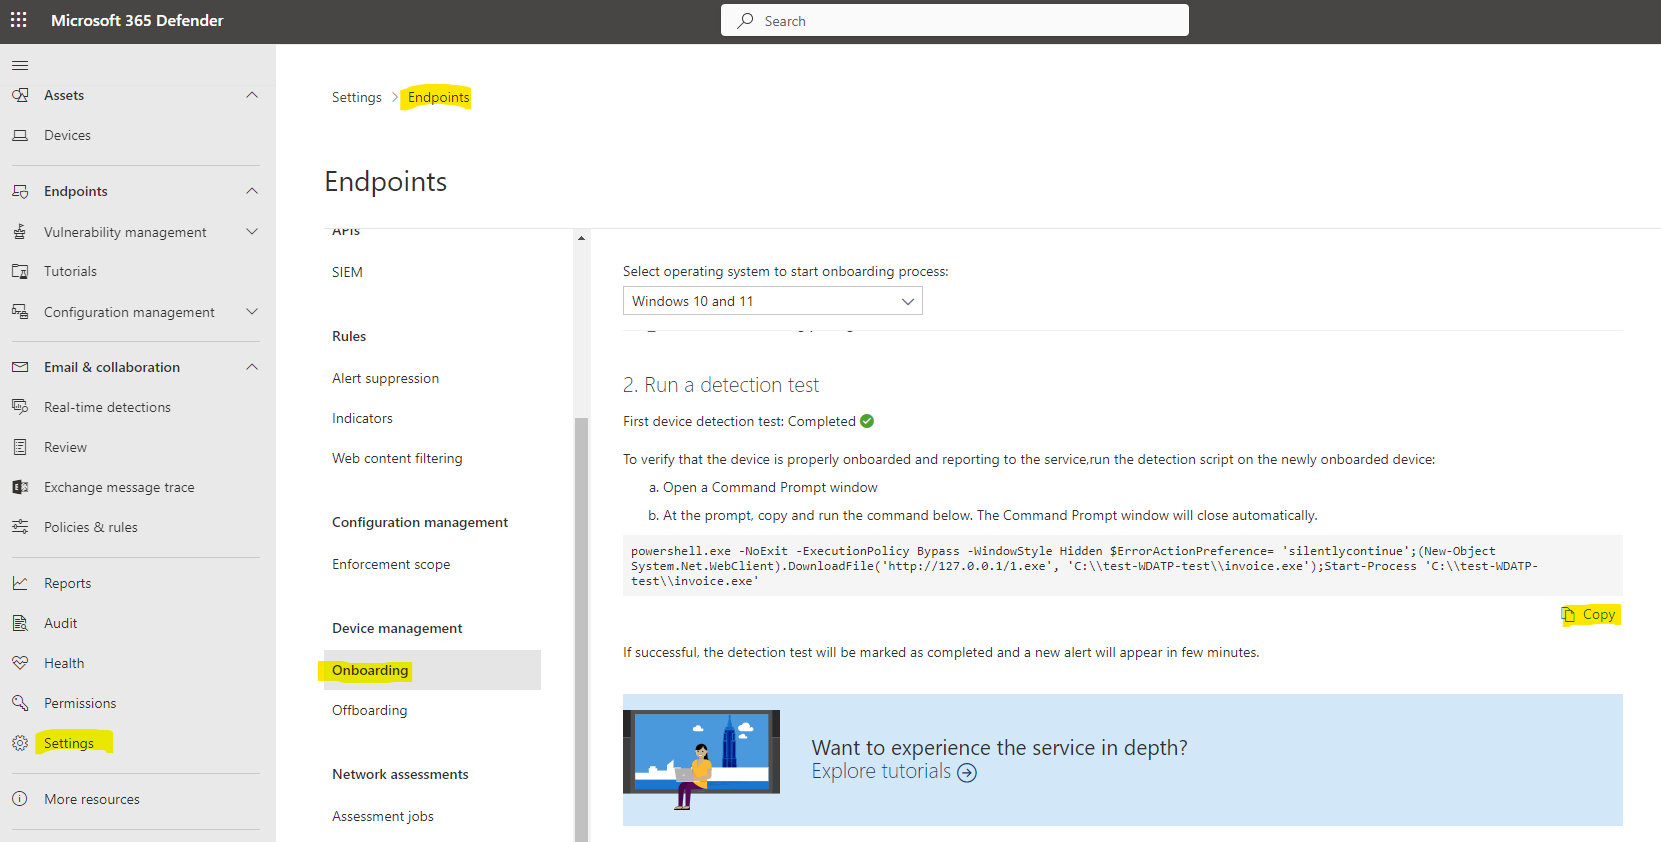
Task: Click the Assets icon in sidebar
Action: (x=20, y=95)
